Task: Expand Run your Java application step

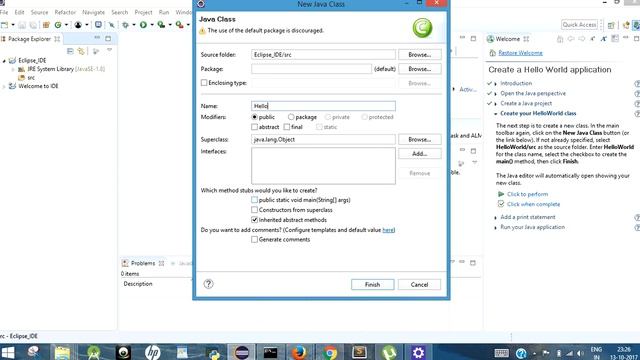Action: tap(496, 227)
